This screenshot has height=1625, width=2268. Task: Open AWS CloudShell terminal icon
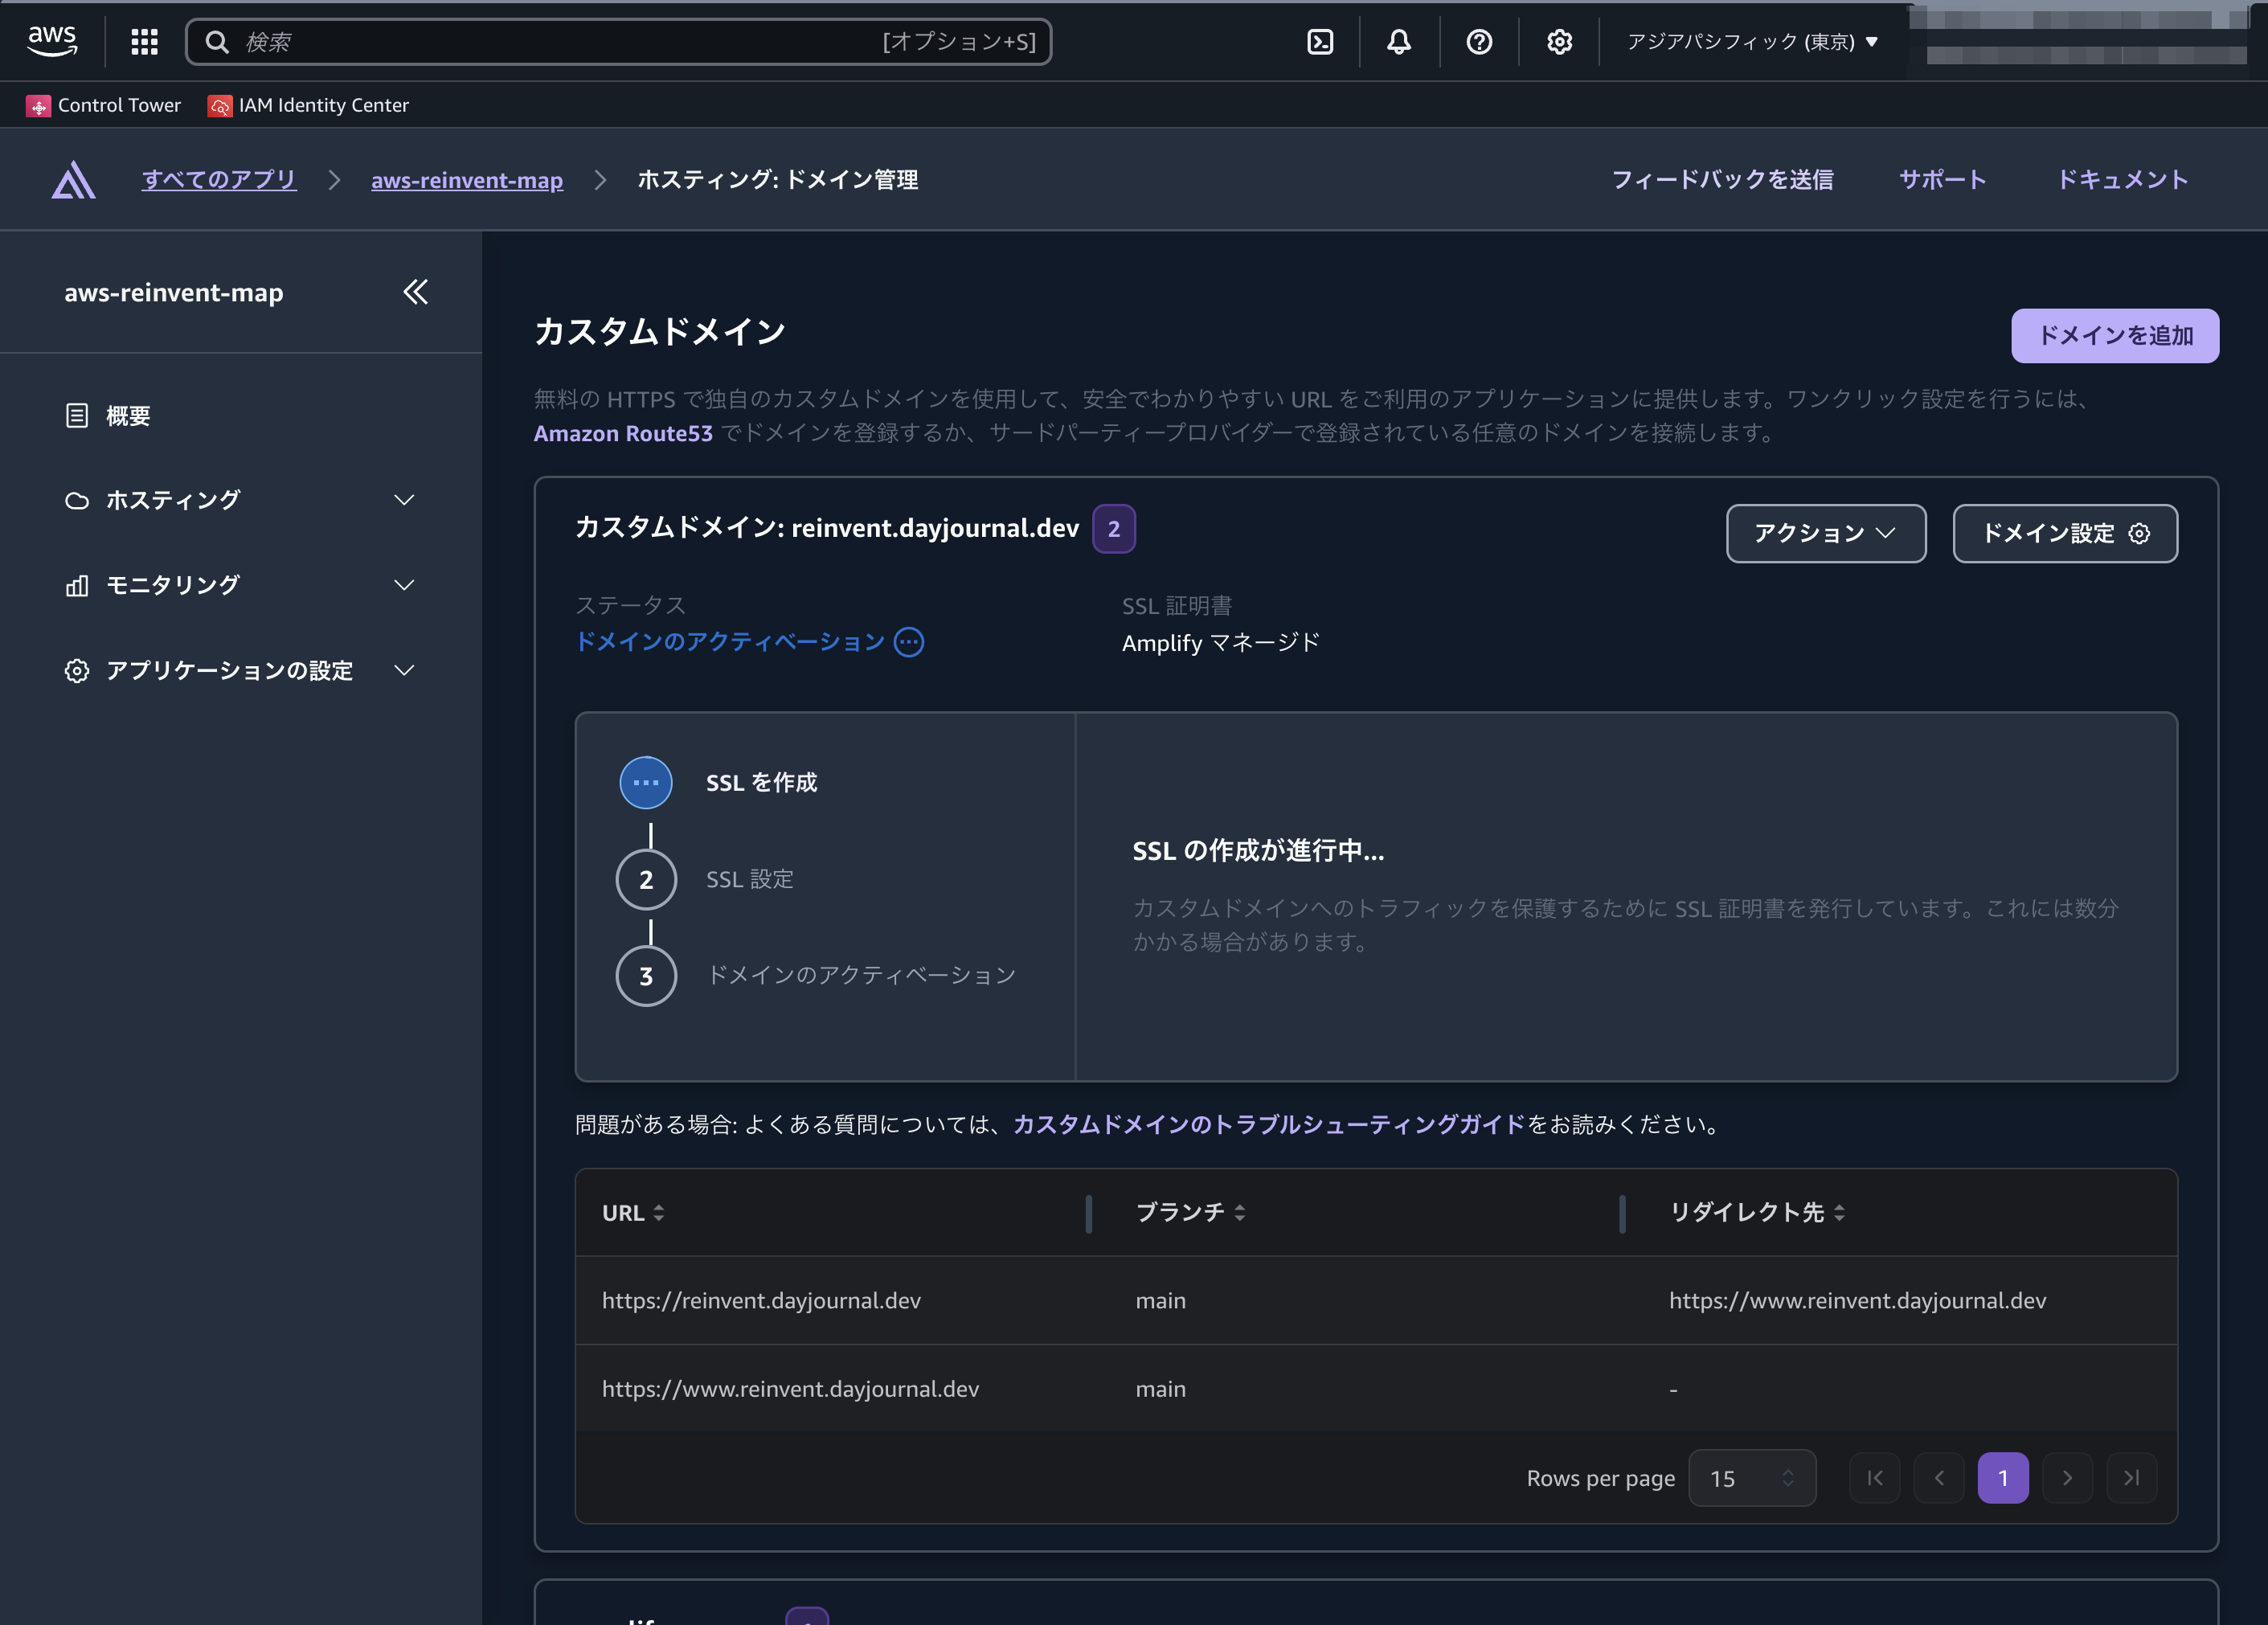point(1320,41)
